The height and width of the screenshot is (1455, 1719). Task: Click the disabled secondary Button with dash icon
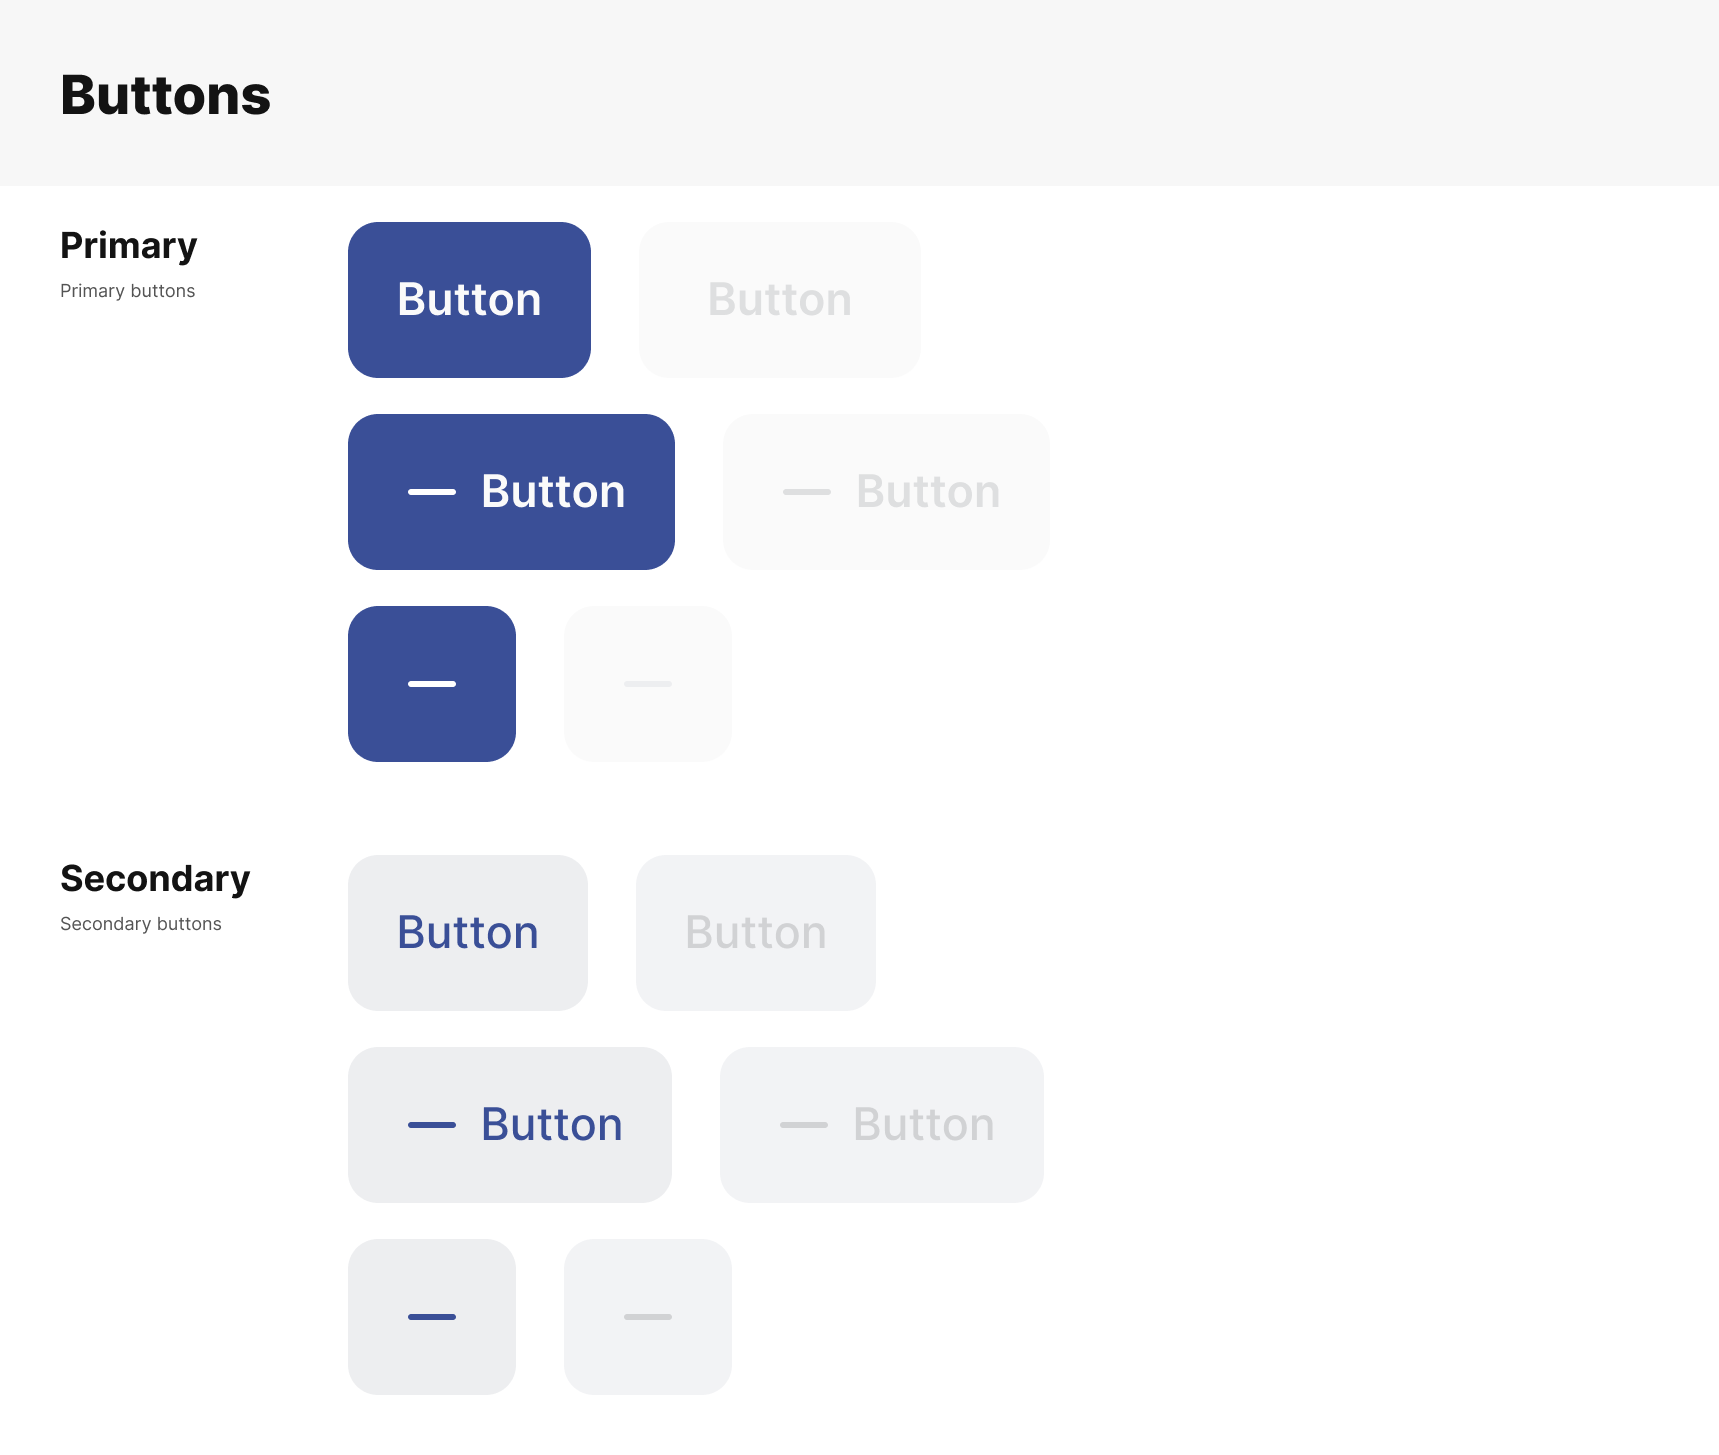pos(882,1125)
